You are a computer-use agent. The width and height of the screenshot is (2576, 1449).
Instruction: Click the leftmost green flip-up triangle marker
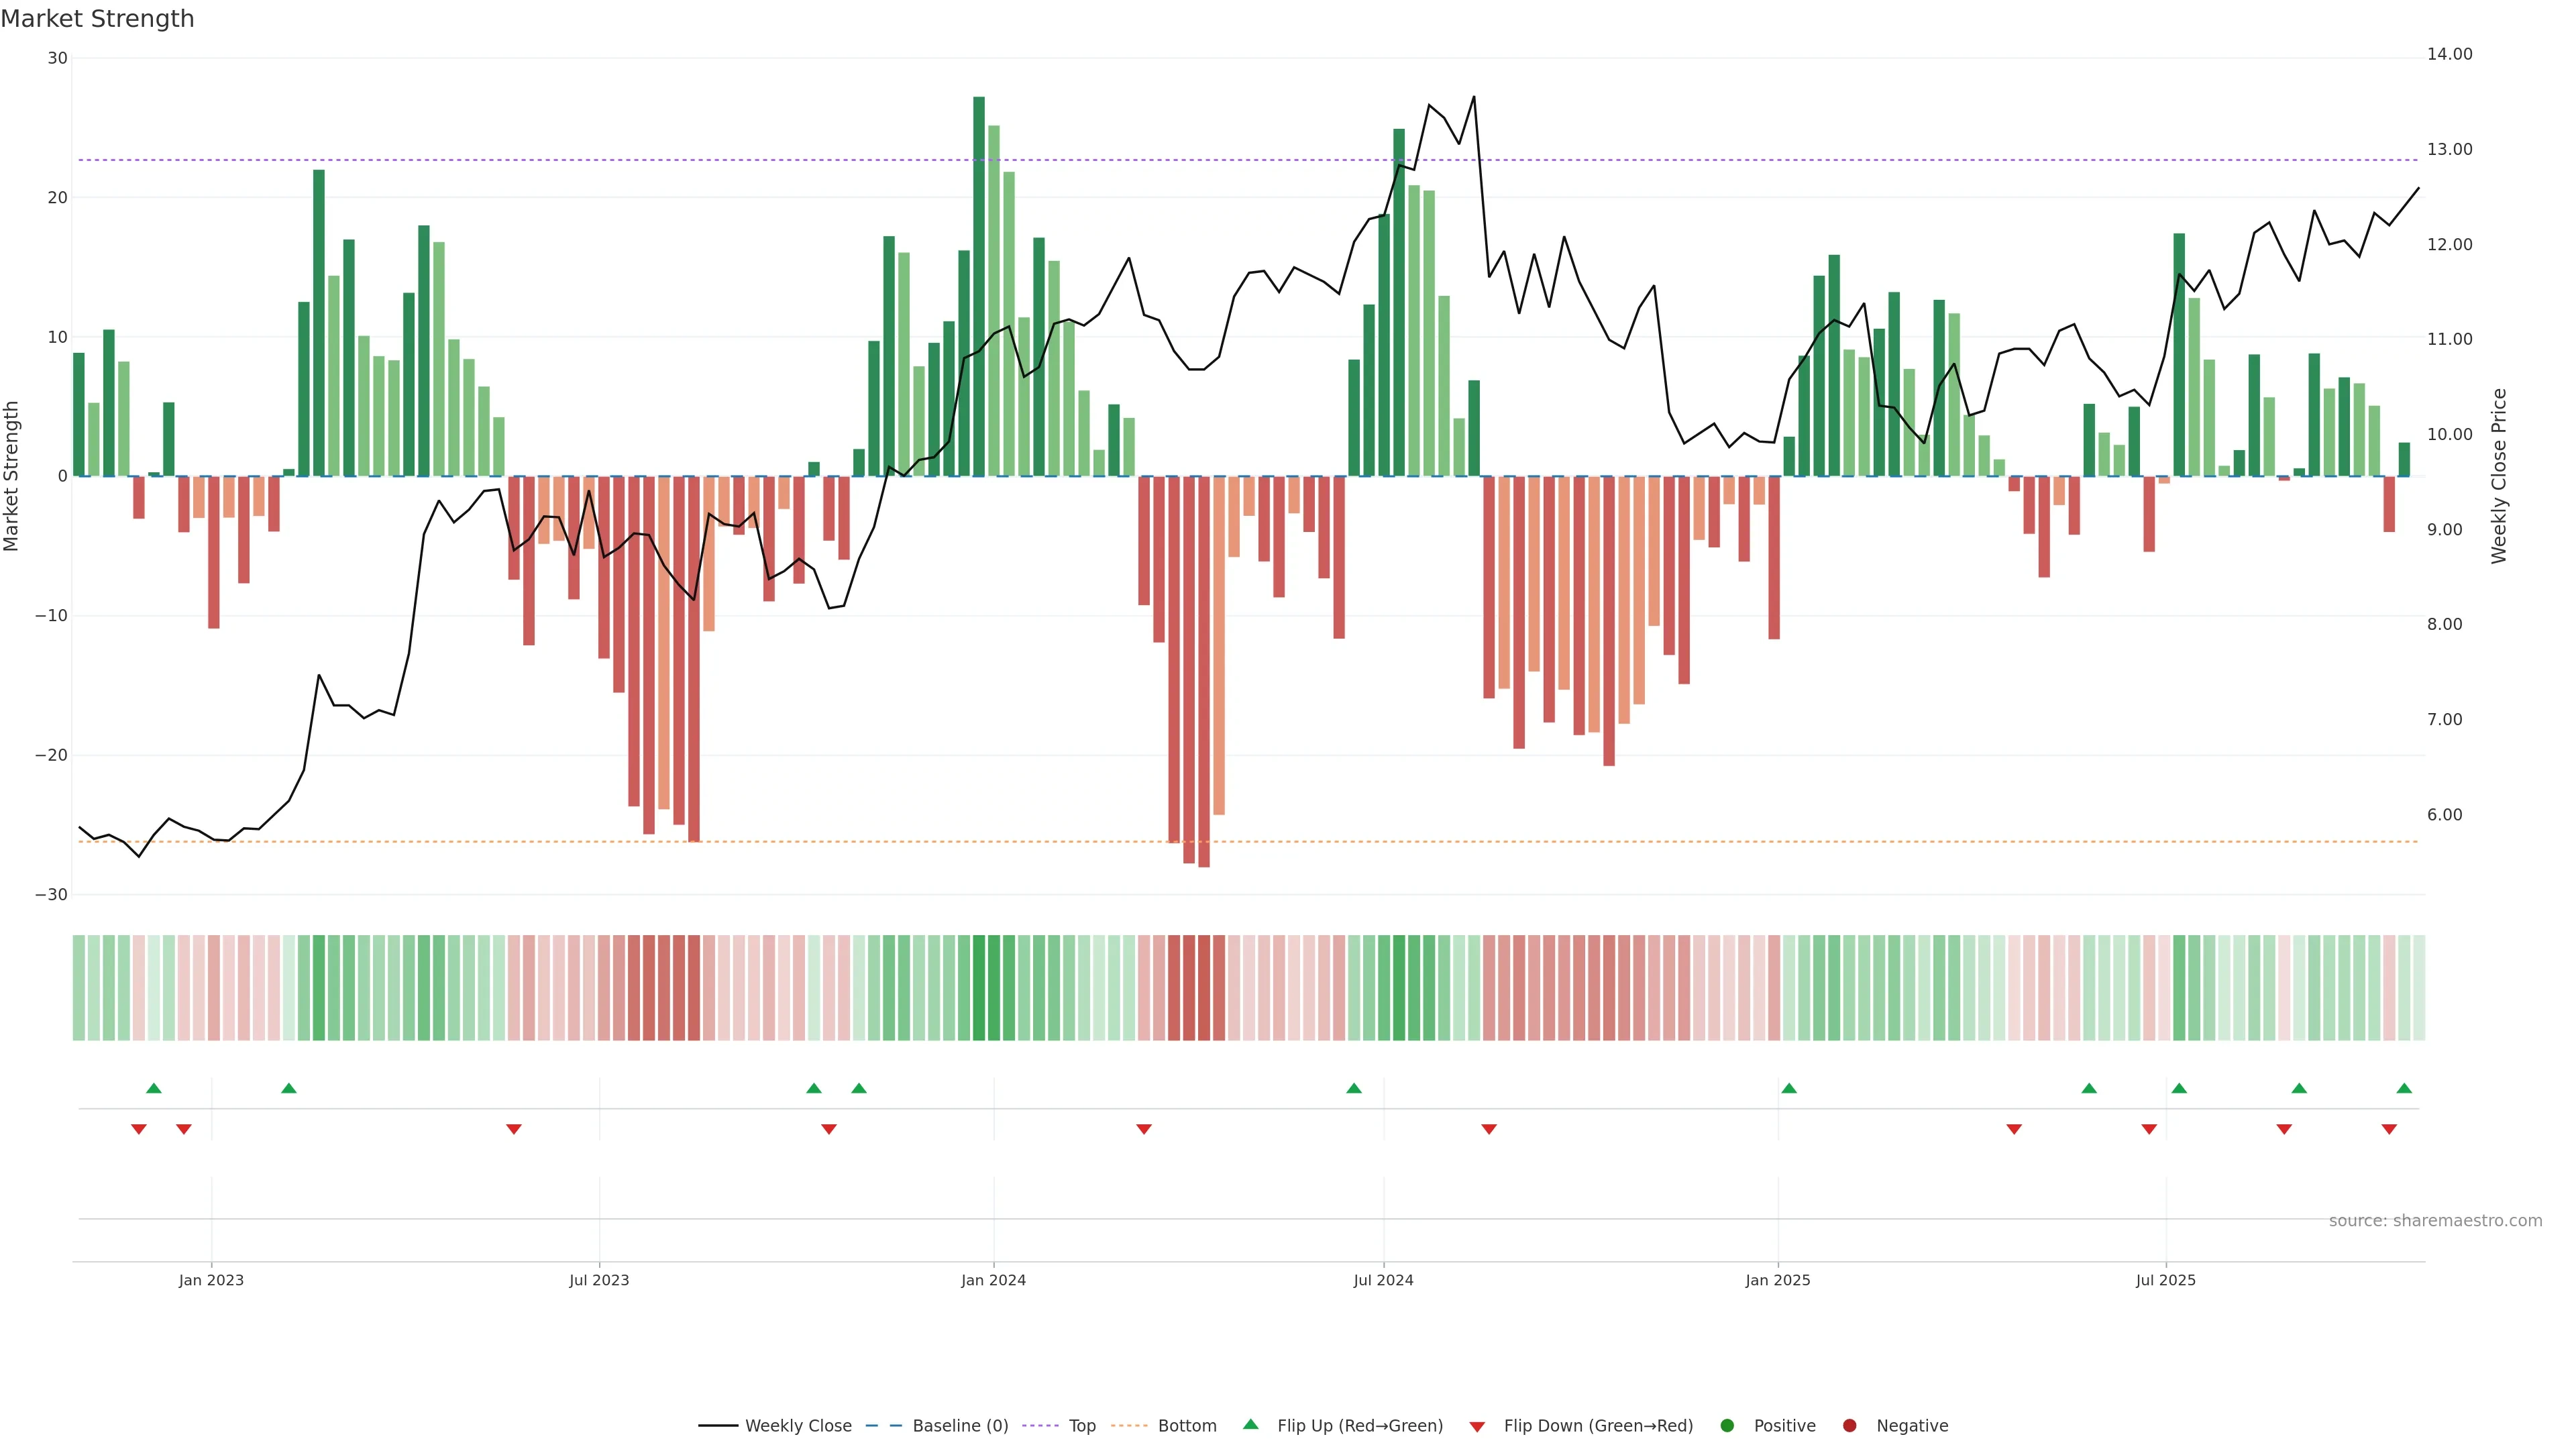[x=154, y=1088]
